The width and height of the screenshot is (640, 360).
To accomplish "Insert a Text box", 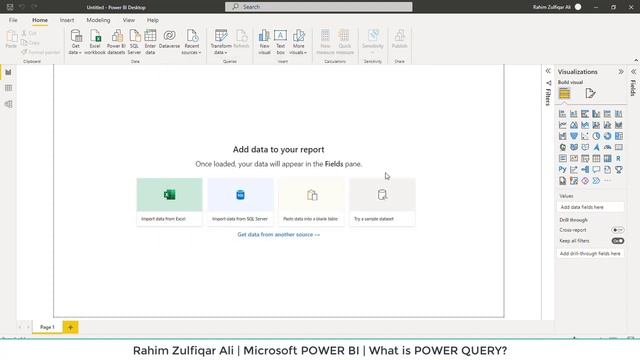I will (x=280, y=42).
